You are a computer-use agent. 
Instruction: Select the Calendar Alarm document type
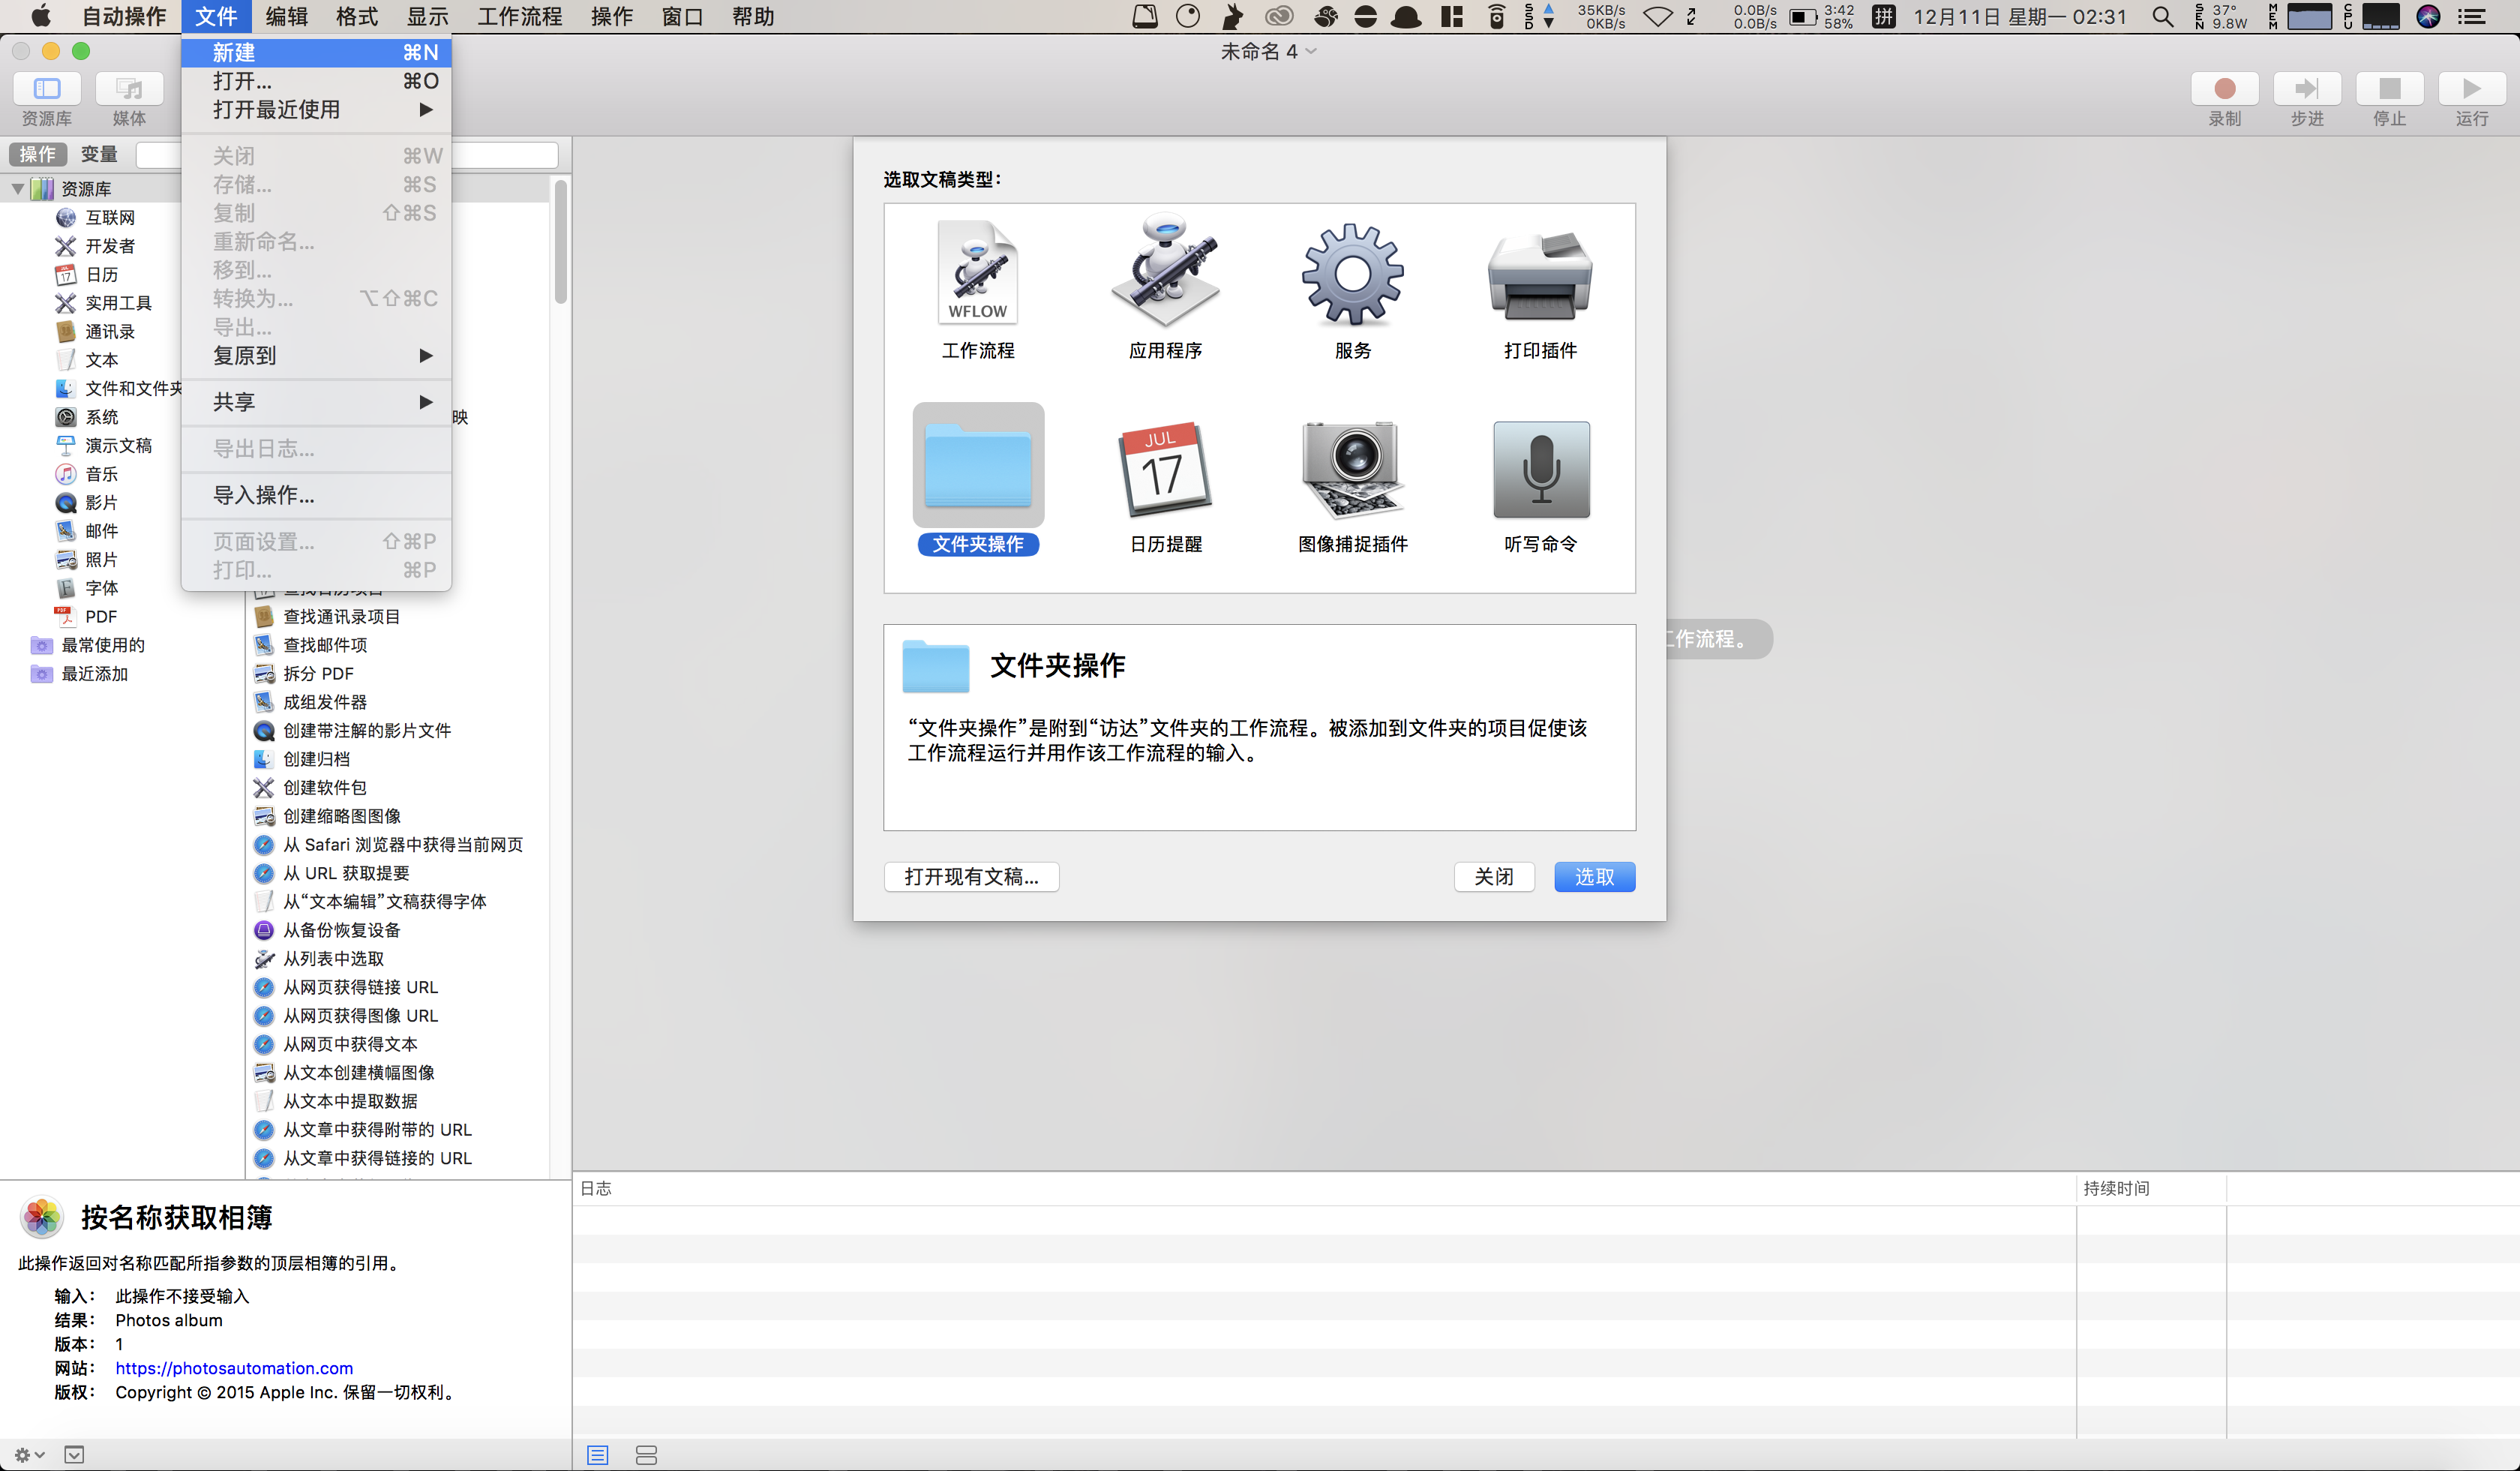coord(1165,469)
